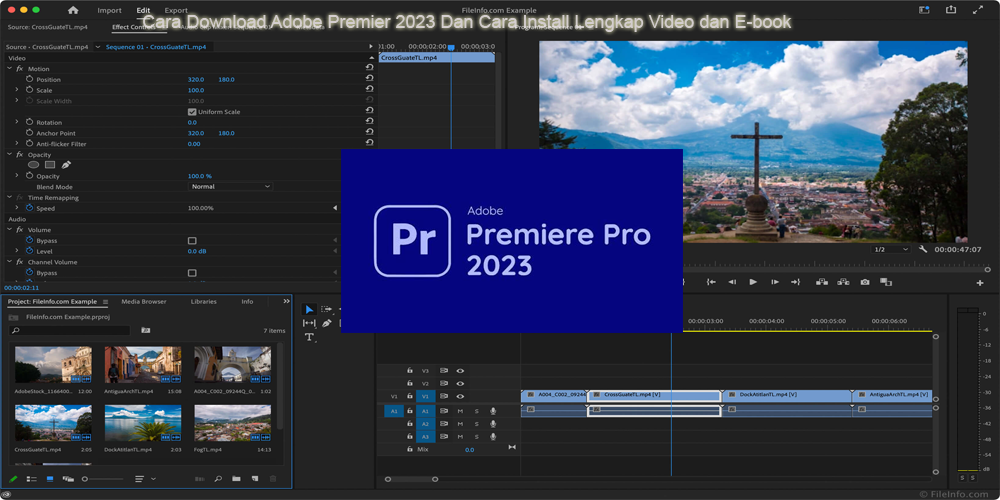Click the Home icon in header
The height and width of the screenshot is (500, 1000).
[73, 10]
